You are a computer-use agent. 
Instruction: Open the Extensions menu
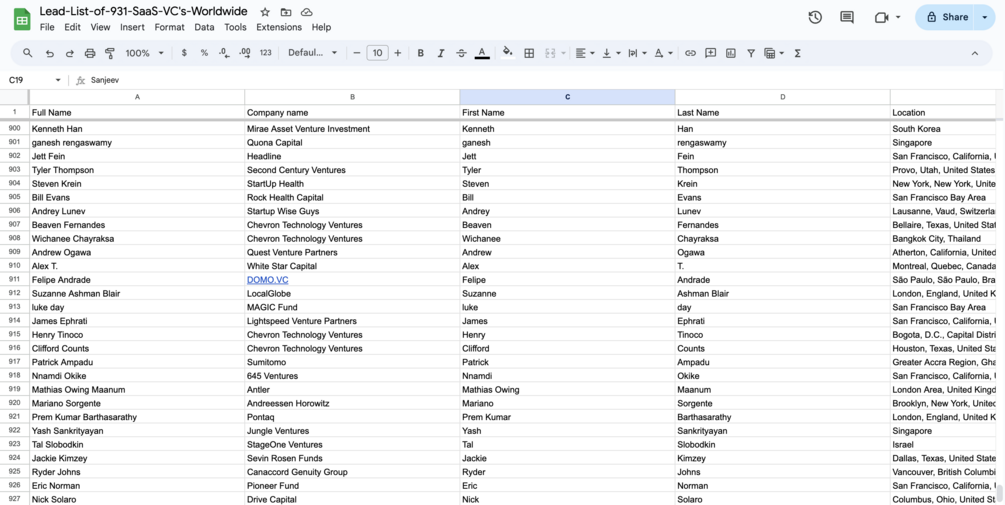[x=279, y=27]
